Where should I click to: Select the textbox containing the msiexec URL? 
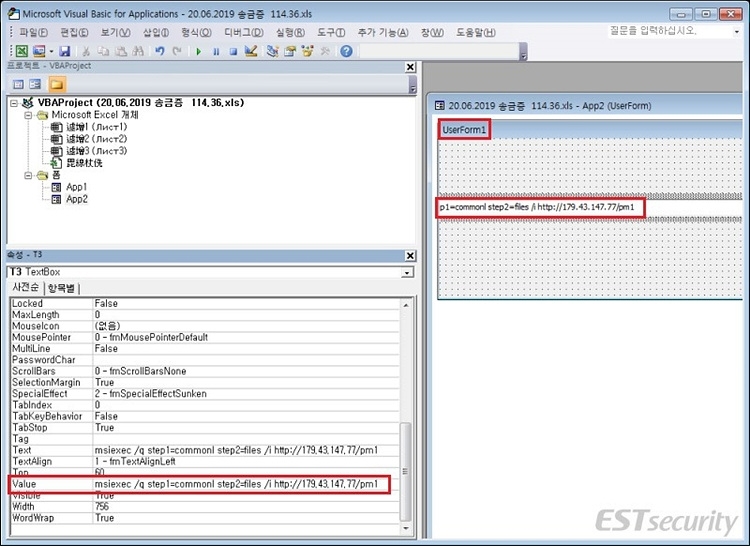pos(590,207)
